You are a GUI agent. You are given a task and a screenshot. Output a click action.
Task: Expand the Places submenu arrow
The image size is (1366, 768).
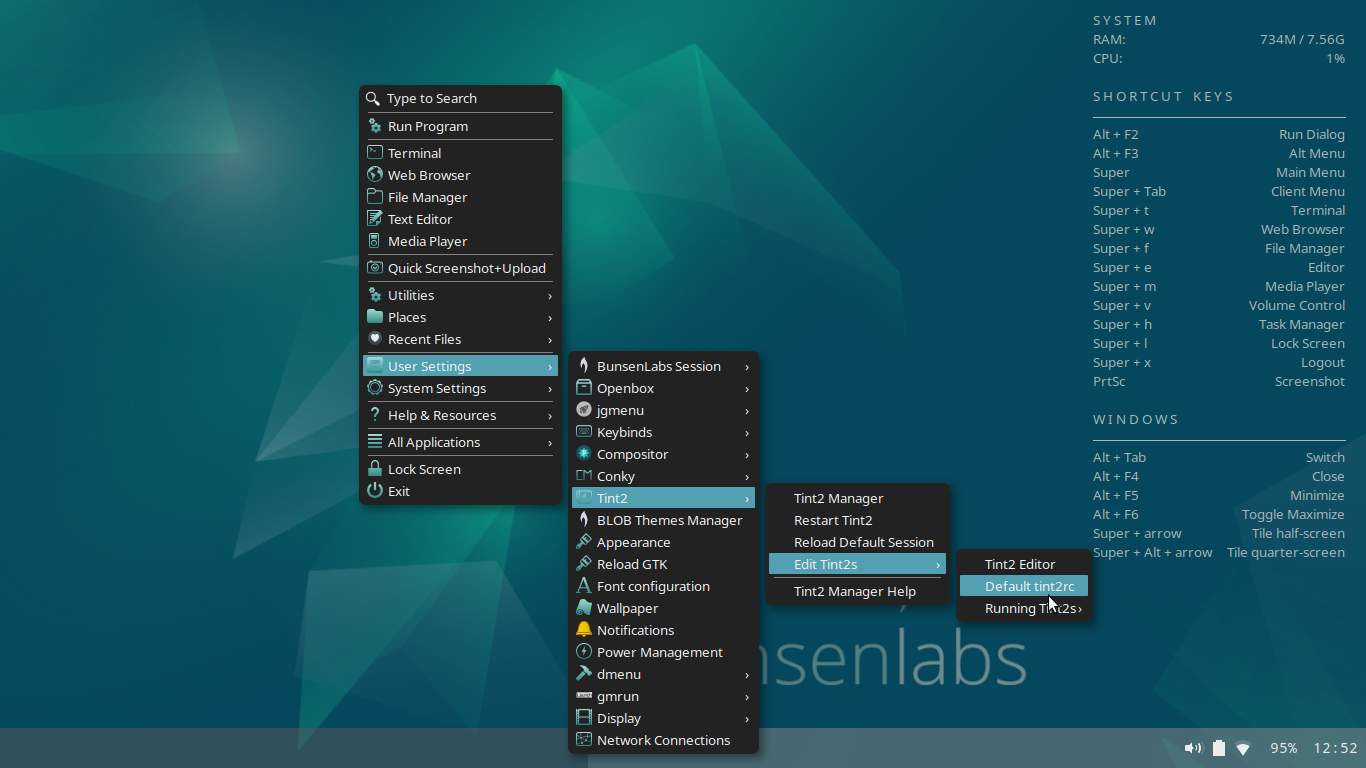pos(550,318)
